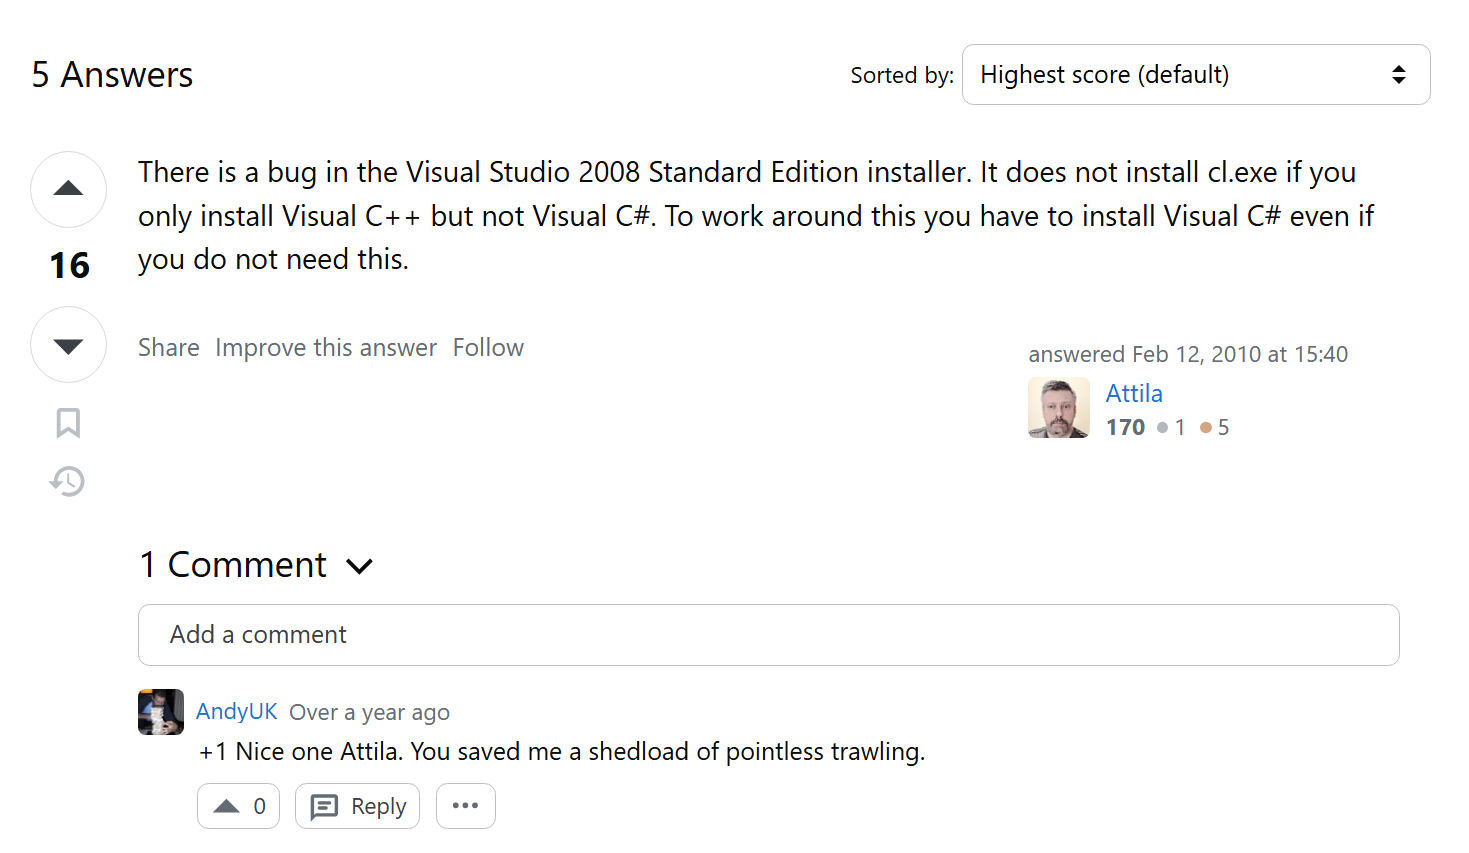Bookmark this answer
Screen dimensions: 1469x853
[x=68, y=423]
